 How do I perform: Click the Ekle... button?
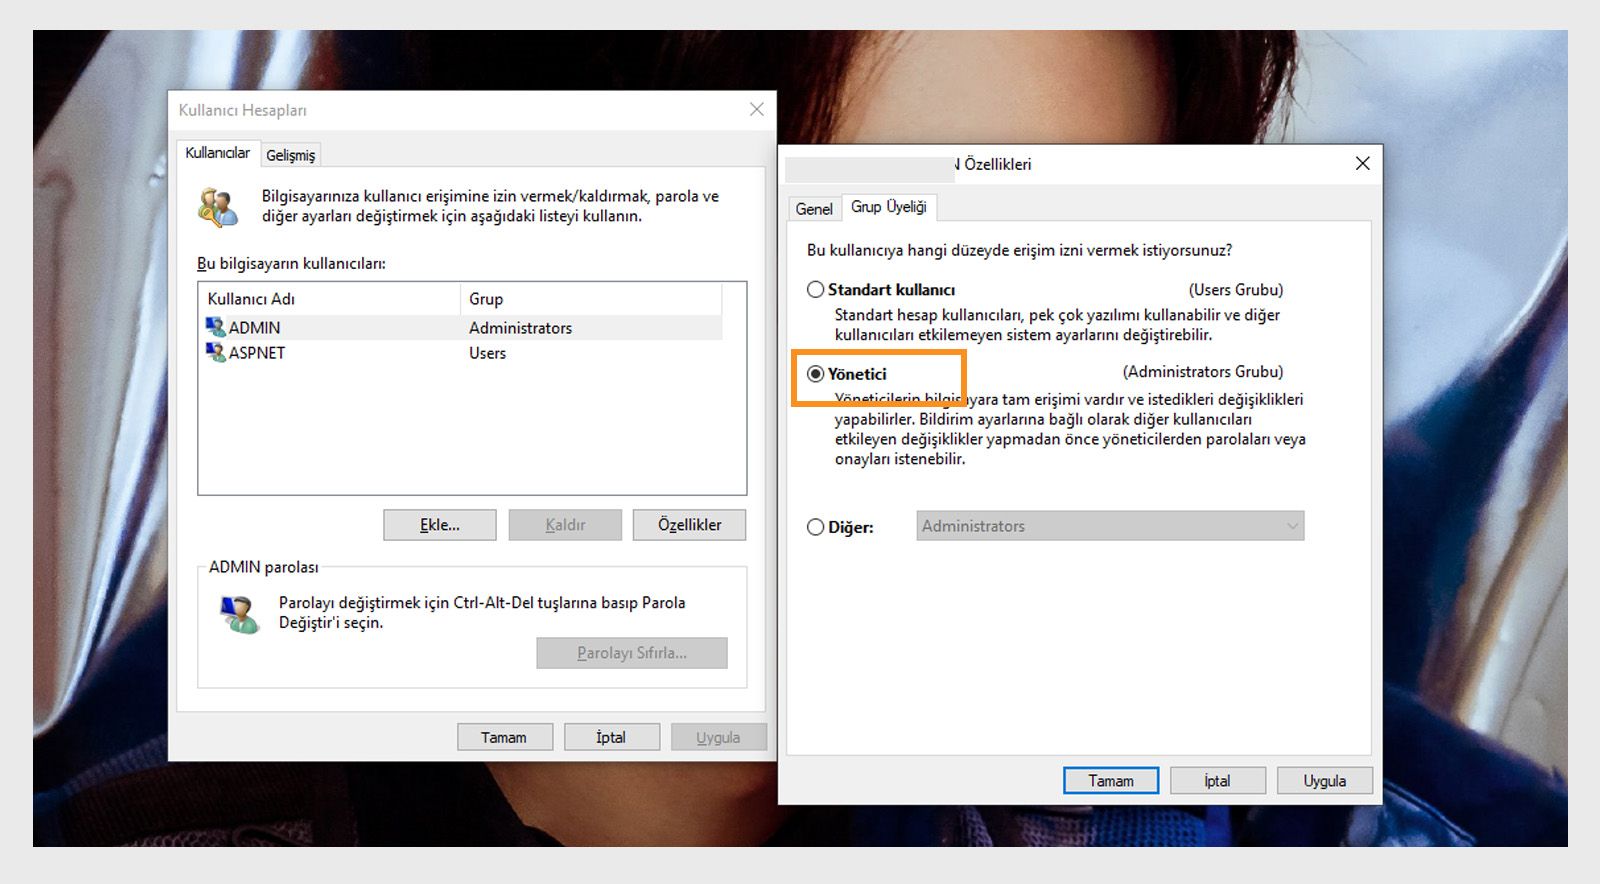[x=440, y=525]
